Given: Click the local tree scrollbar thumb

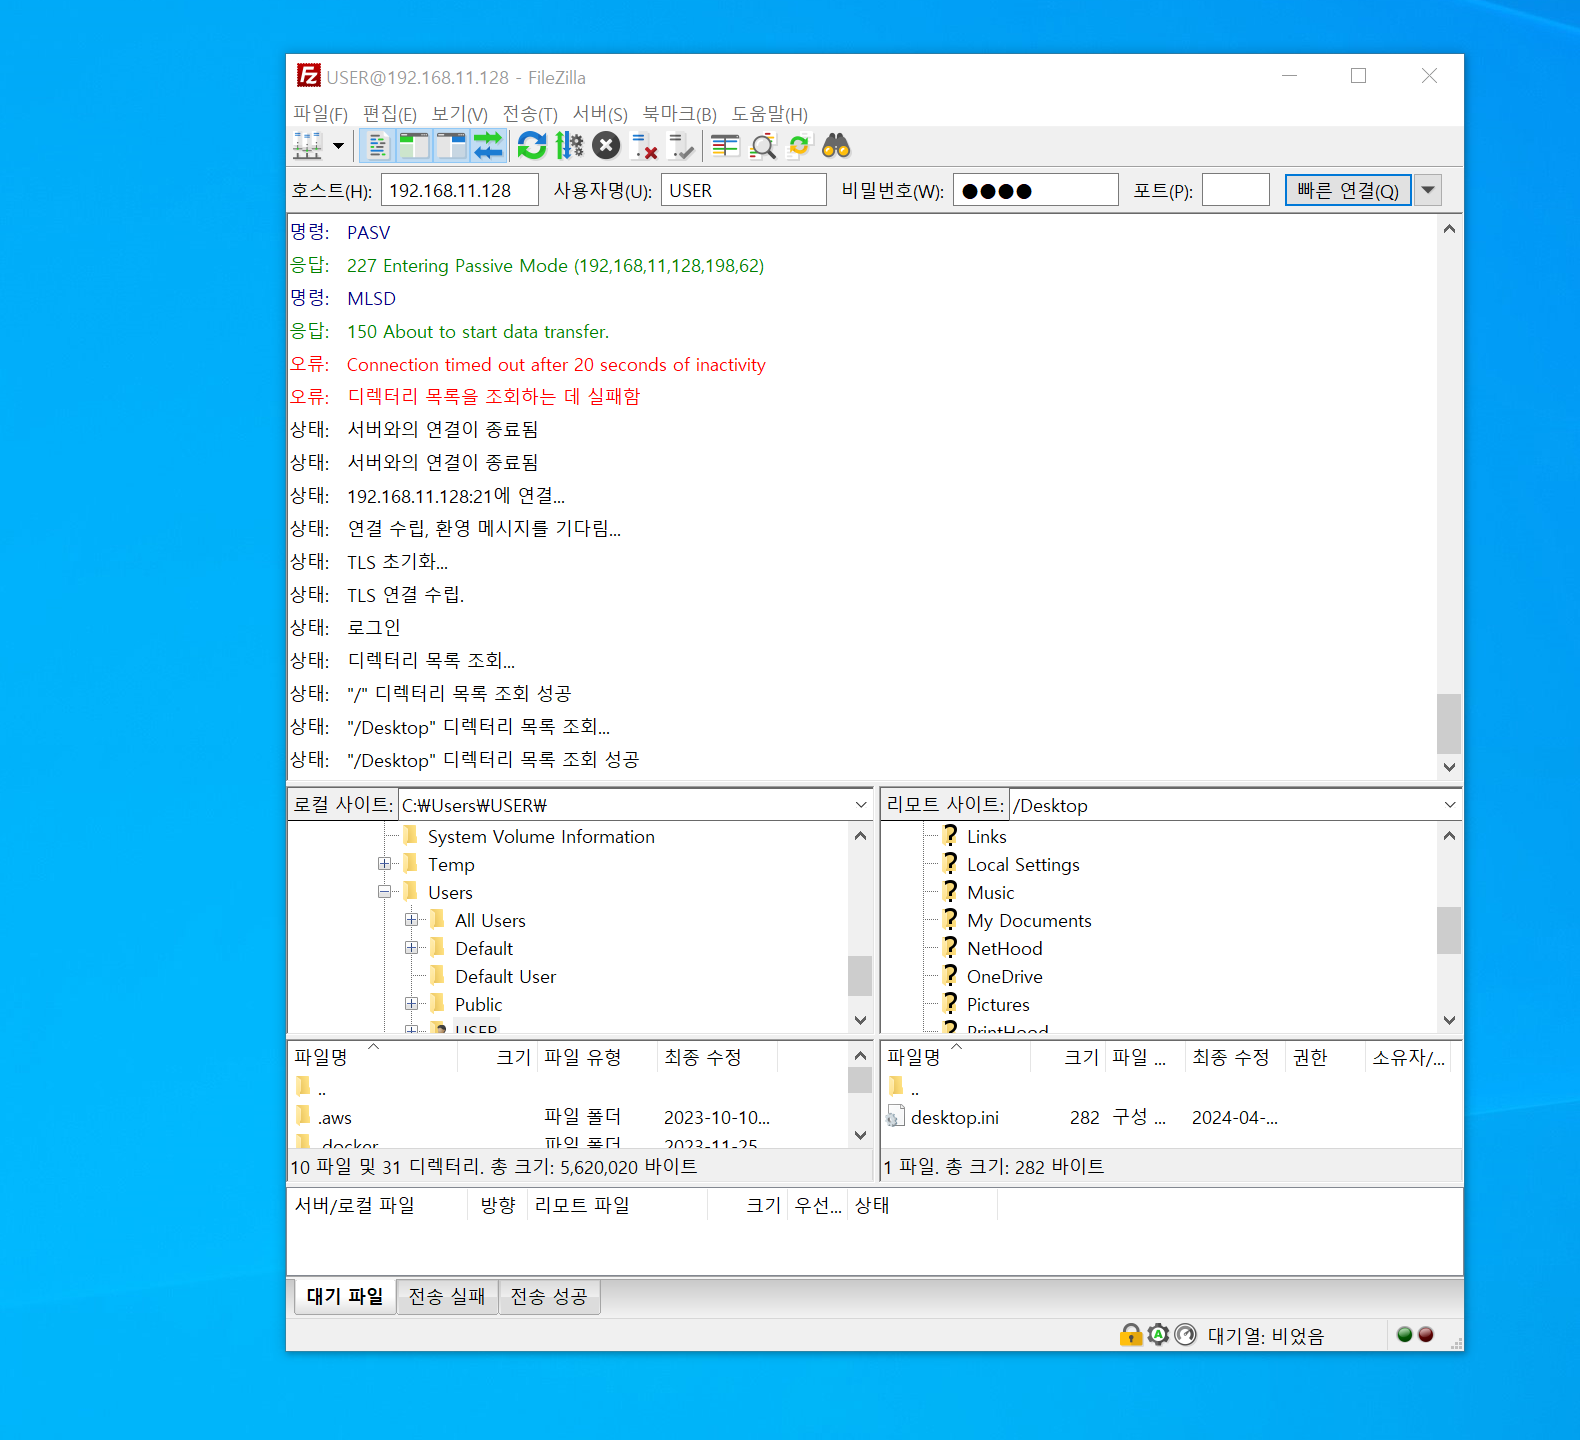Looking at the screenshot, I should (x=860, y=976).
